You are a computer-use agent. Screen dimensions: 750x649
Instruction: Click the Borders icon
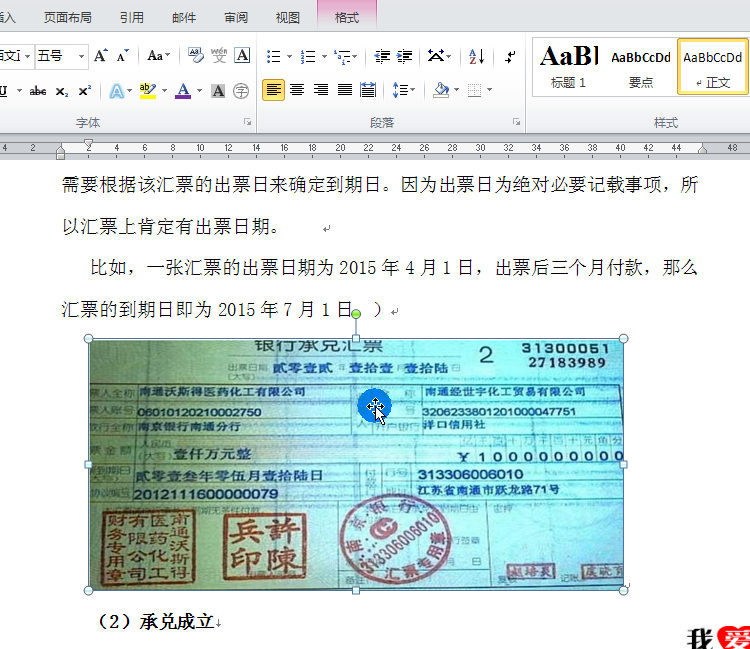coord(474,90)
